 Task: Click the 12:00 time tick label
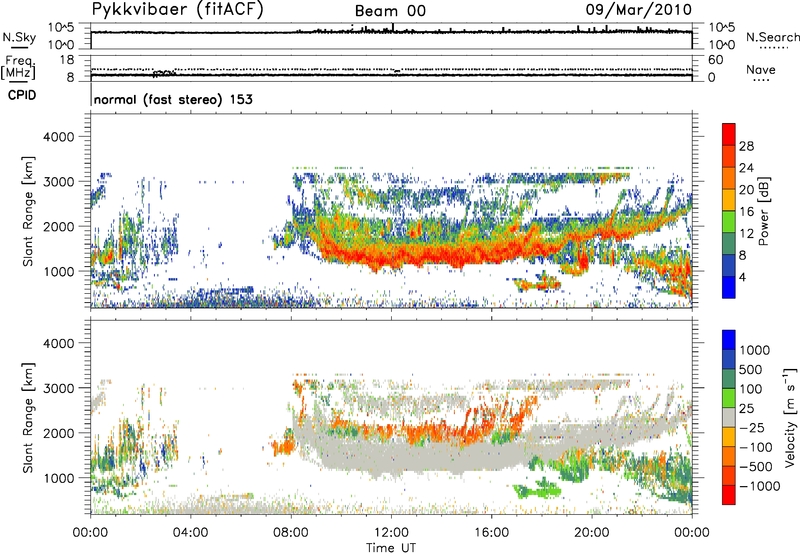coord(391,533)
